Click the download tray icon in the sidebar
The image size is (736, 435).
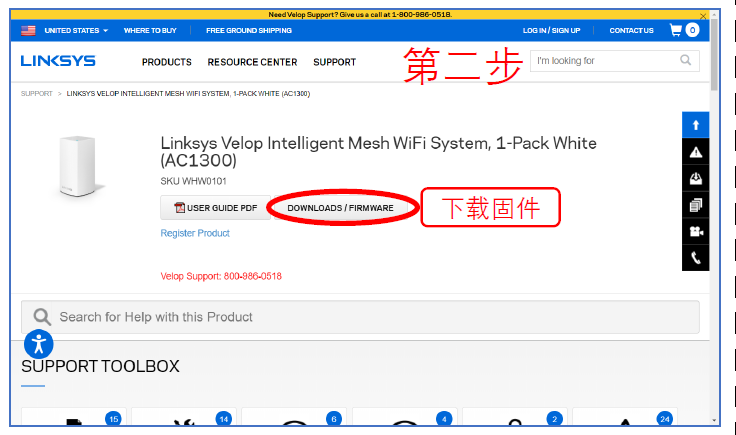click(x=695, y=178)
